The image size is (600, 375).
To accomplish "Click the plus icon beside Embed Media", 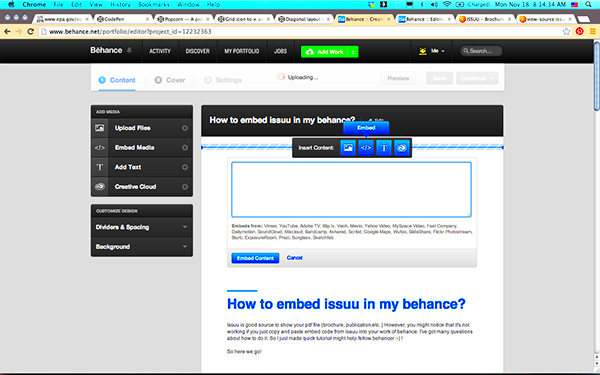I will coord(185,148).
